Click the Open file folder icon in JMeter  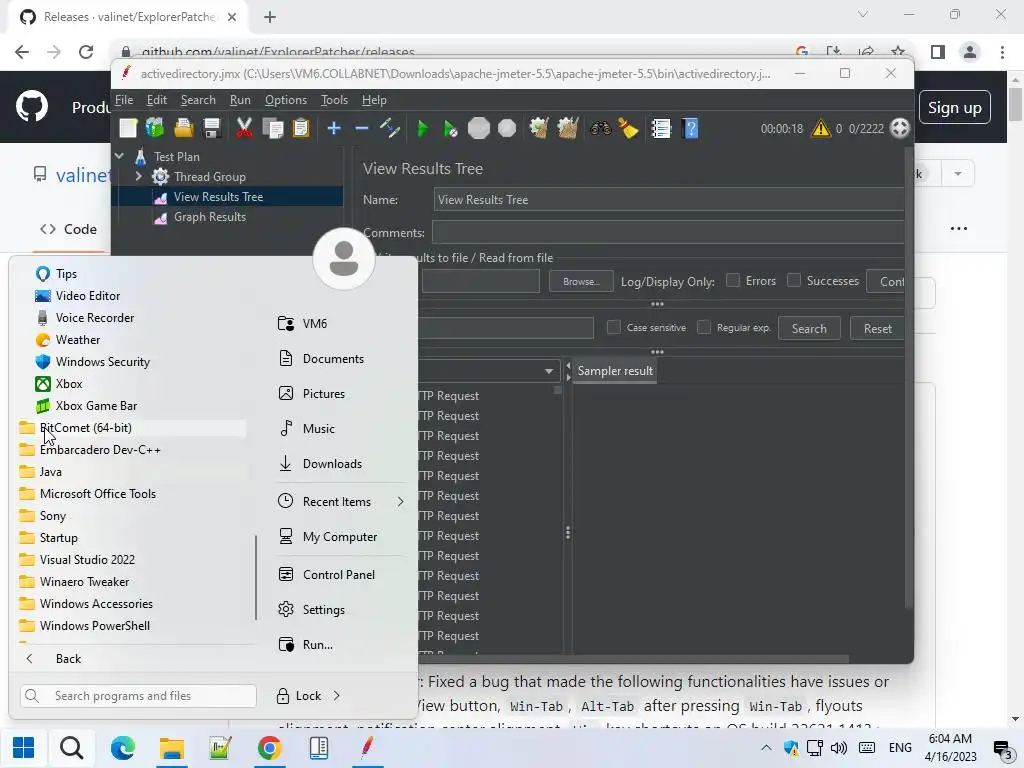click(x=184, y=128)
